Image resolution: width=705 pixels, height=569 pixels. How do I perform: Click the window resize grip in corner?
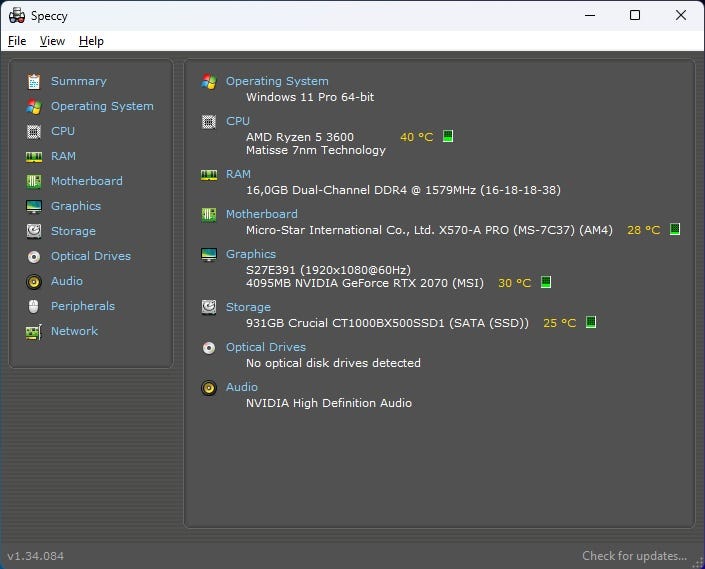[x=698, y=563]
